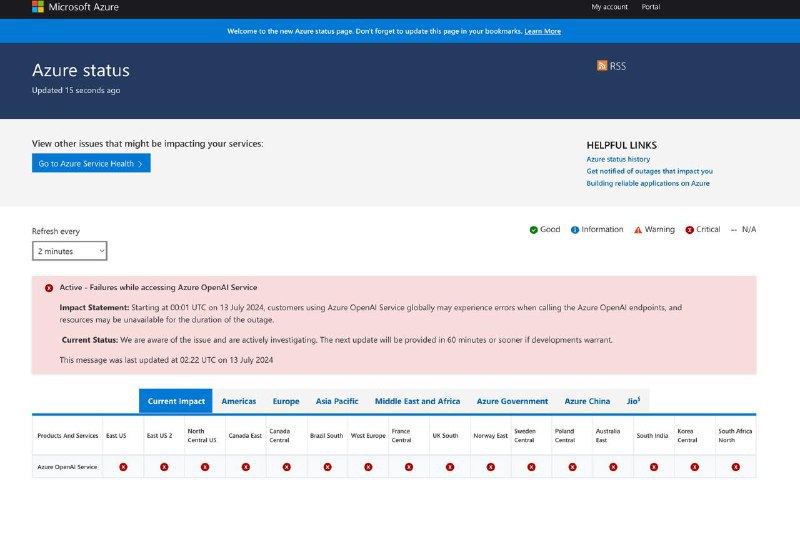Click the Learn More link in banner
800x536 pixels.
click(542, 31)
